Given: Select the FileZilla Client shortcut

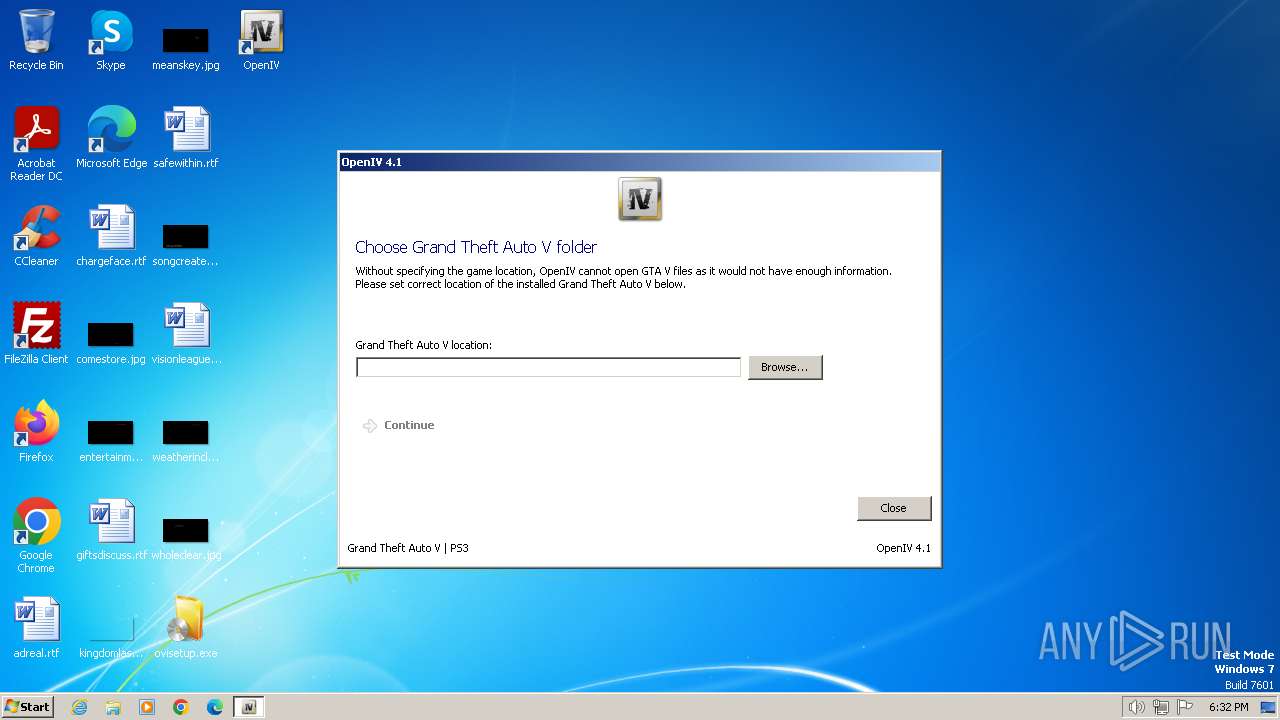Looking at the screenshot, I should 36,334.
